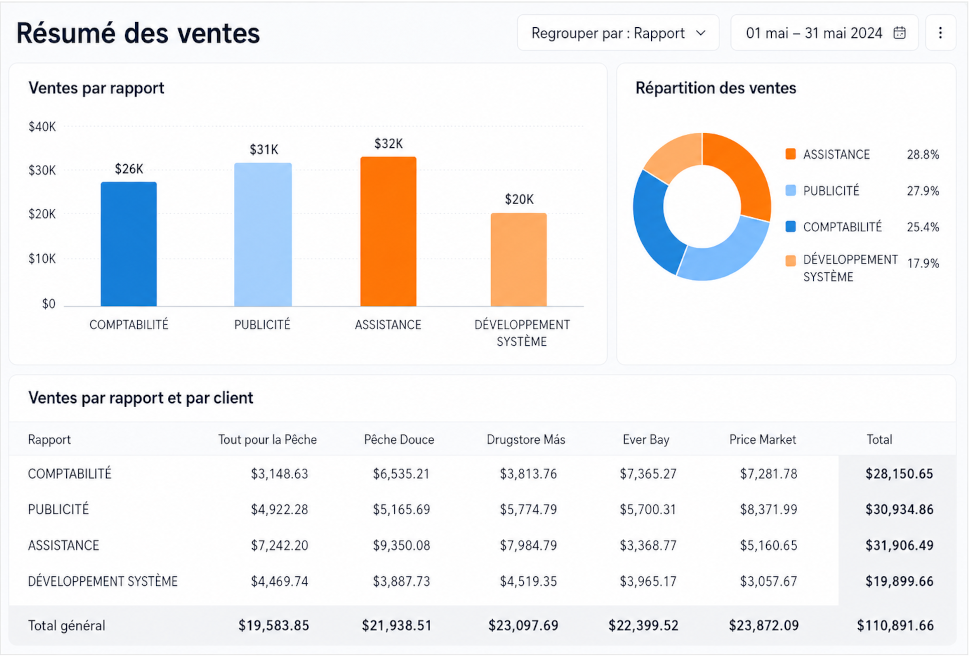The width and height of the screenshot is (970, 658).
Task: Click the $31,906.49 total cell
Action: click(x=899, y=545)
